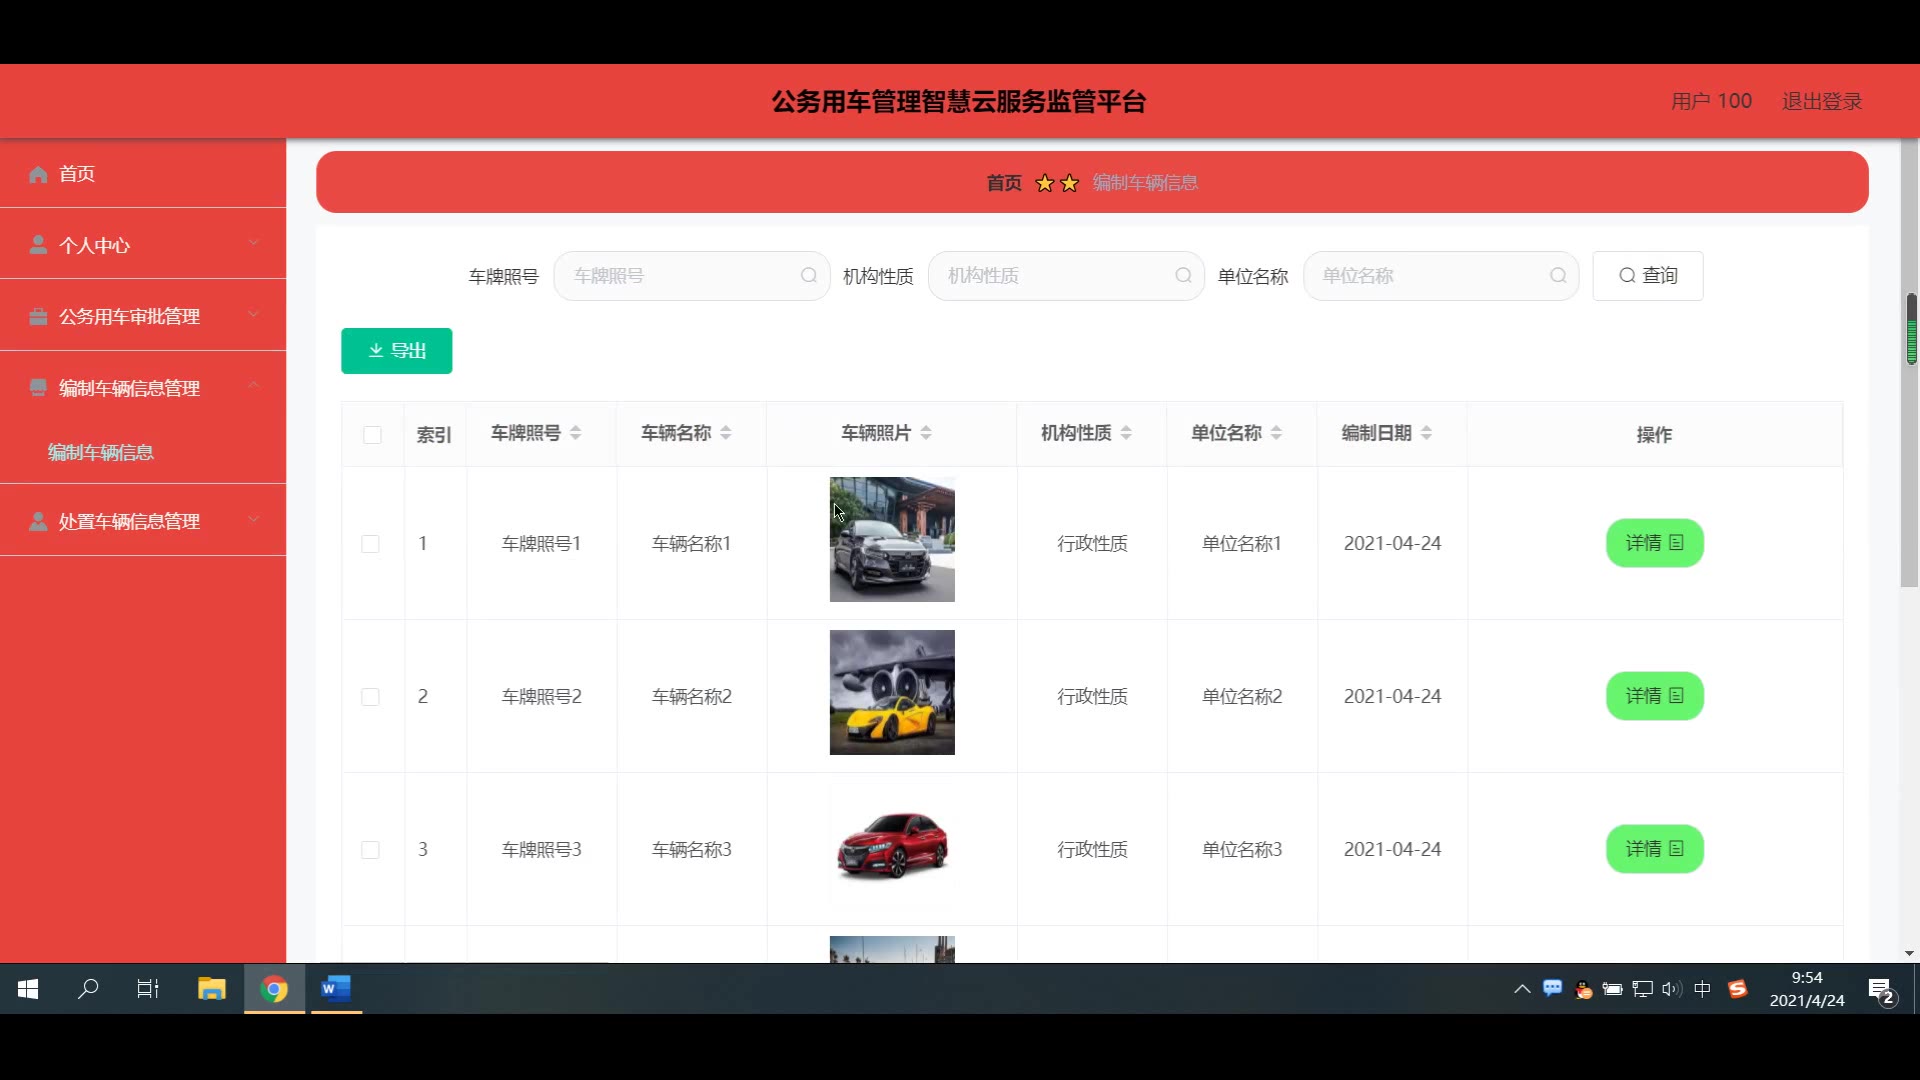Click the green 导出 export button
The image size is (1920, 1080).
(396, 351)
